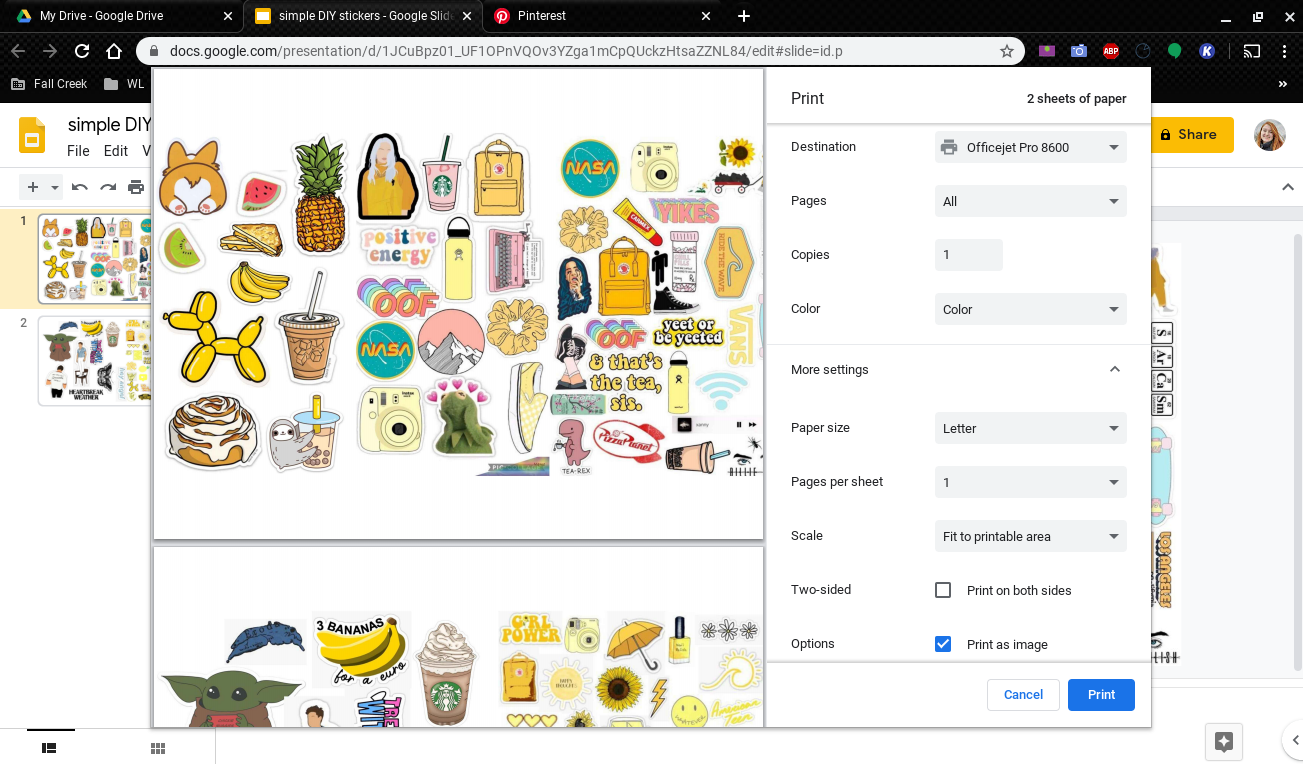
Task: Disable the Print as image checkbox
Action: 943,643
